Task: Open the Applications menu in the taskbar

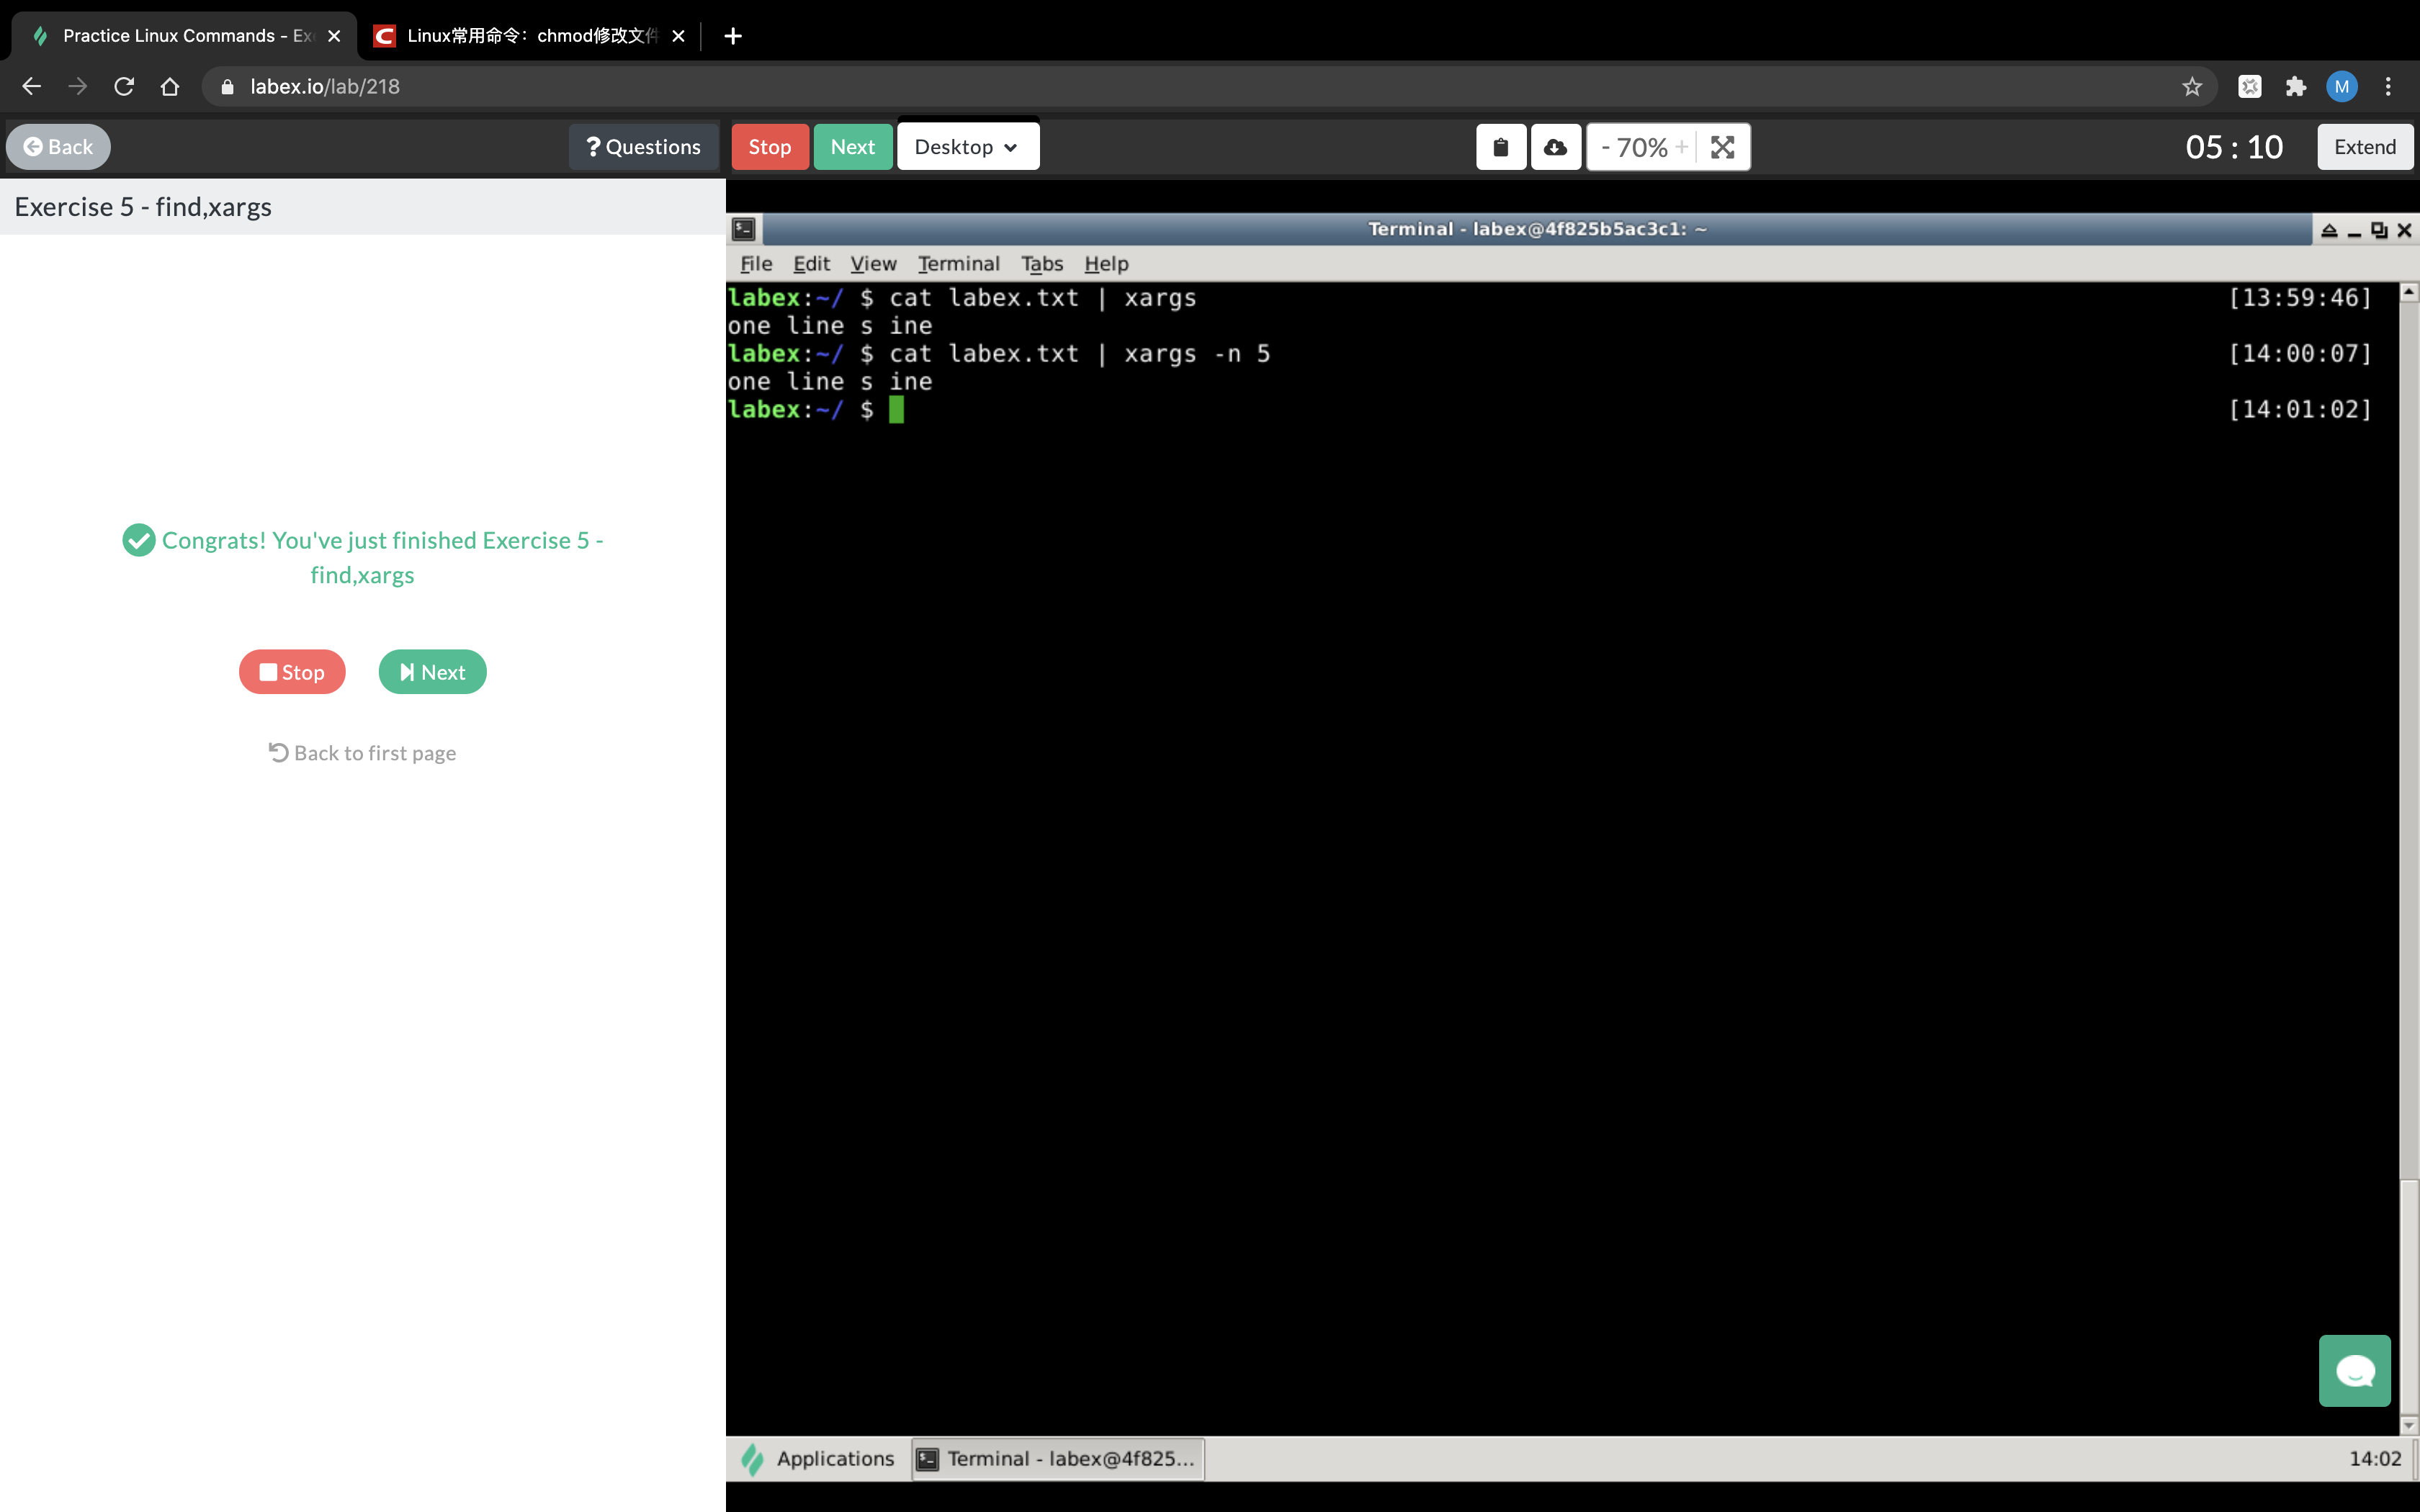Action: (x=818, y=1459)
